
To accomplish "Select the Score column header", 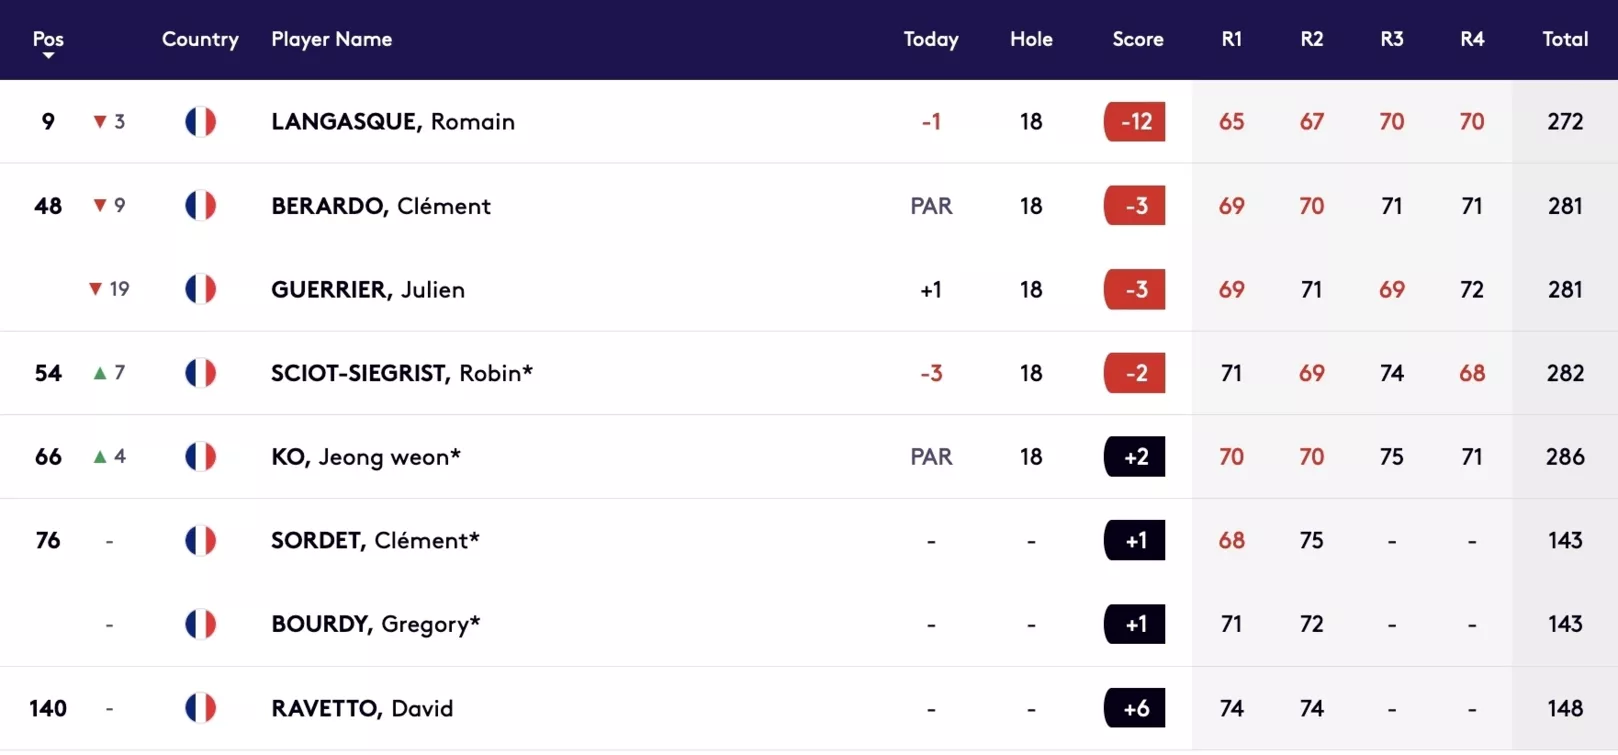I will 1138,39.
